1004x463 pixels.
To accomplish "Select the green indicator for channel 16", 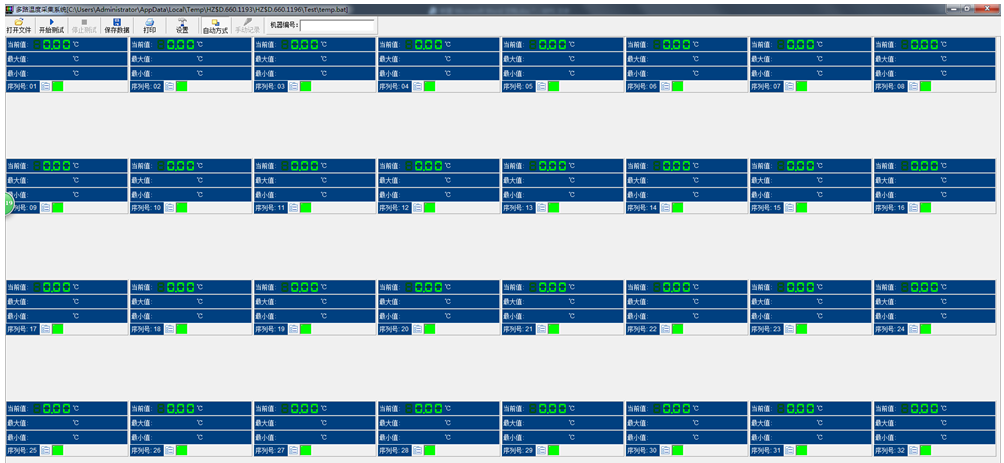I will [x=926, y=208].
